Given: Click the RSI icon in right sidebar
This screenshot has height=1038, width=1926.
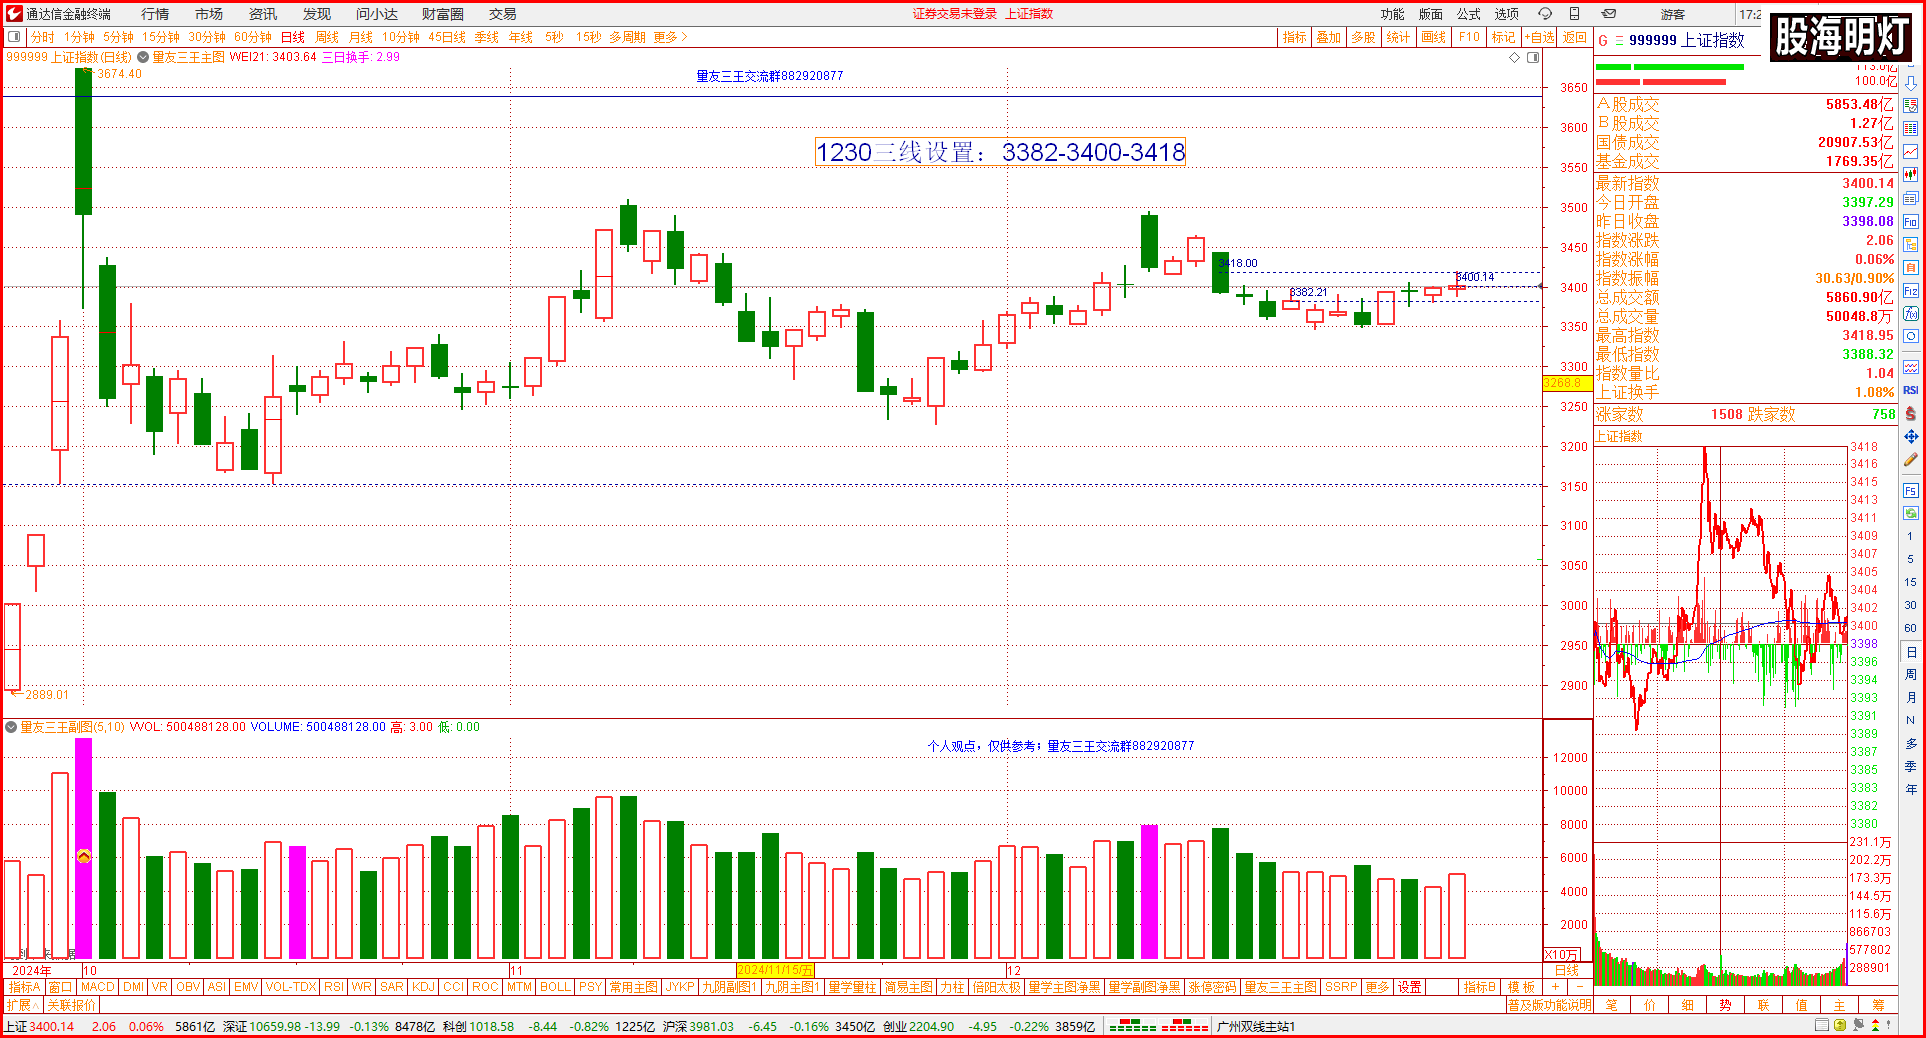Looking at the screenshot, I should (1910, 390).
